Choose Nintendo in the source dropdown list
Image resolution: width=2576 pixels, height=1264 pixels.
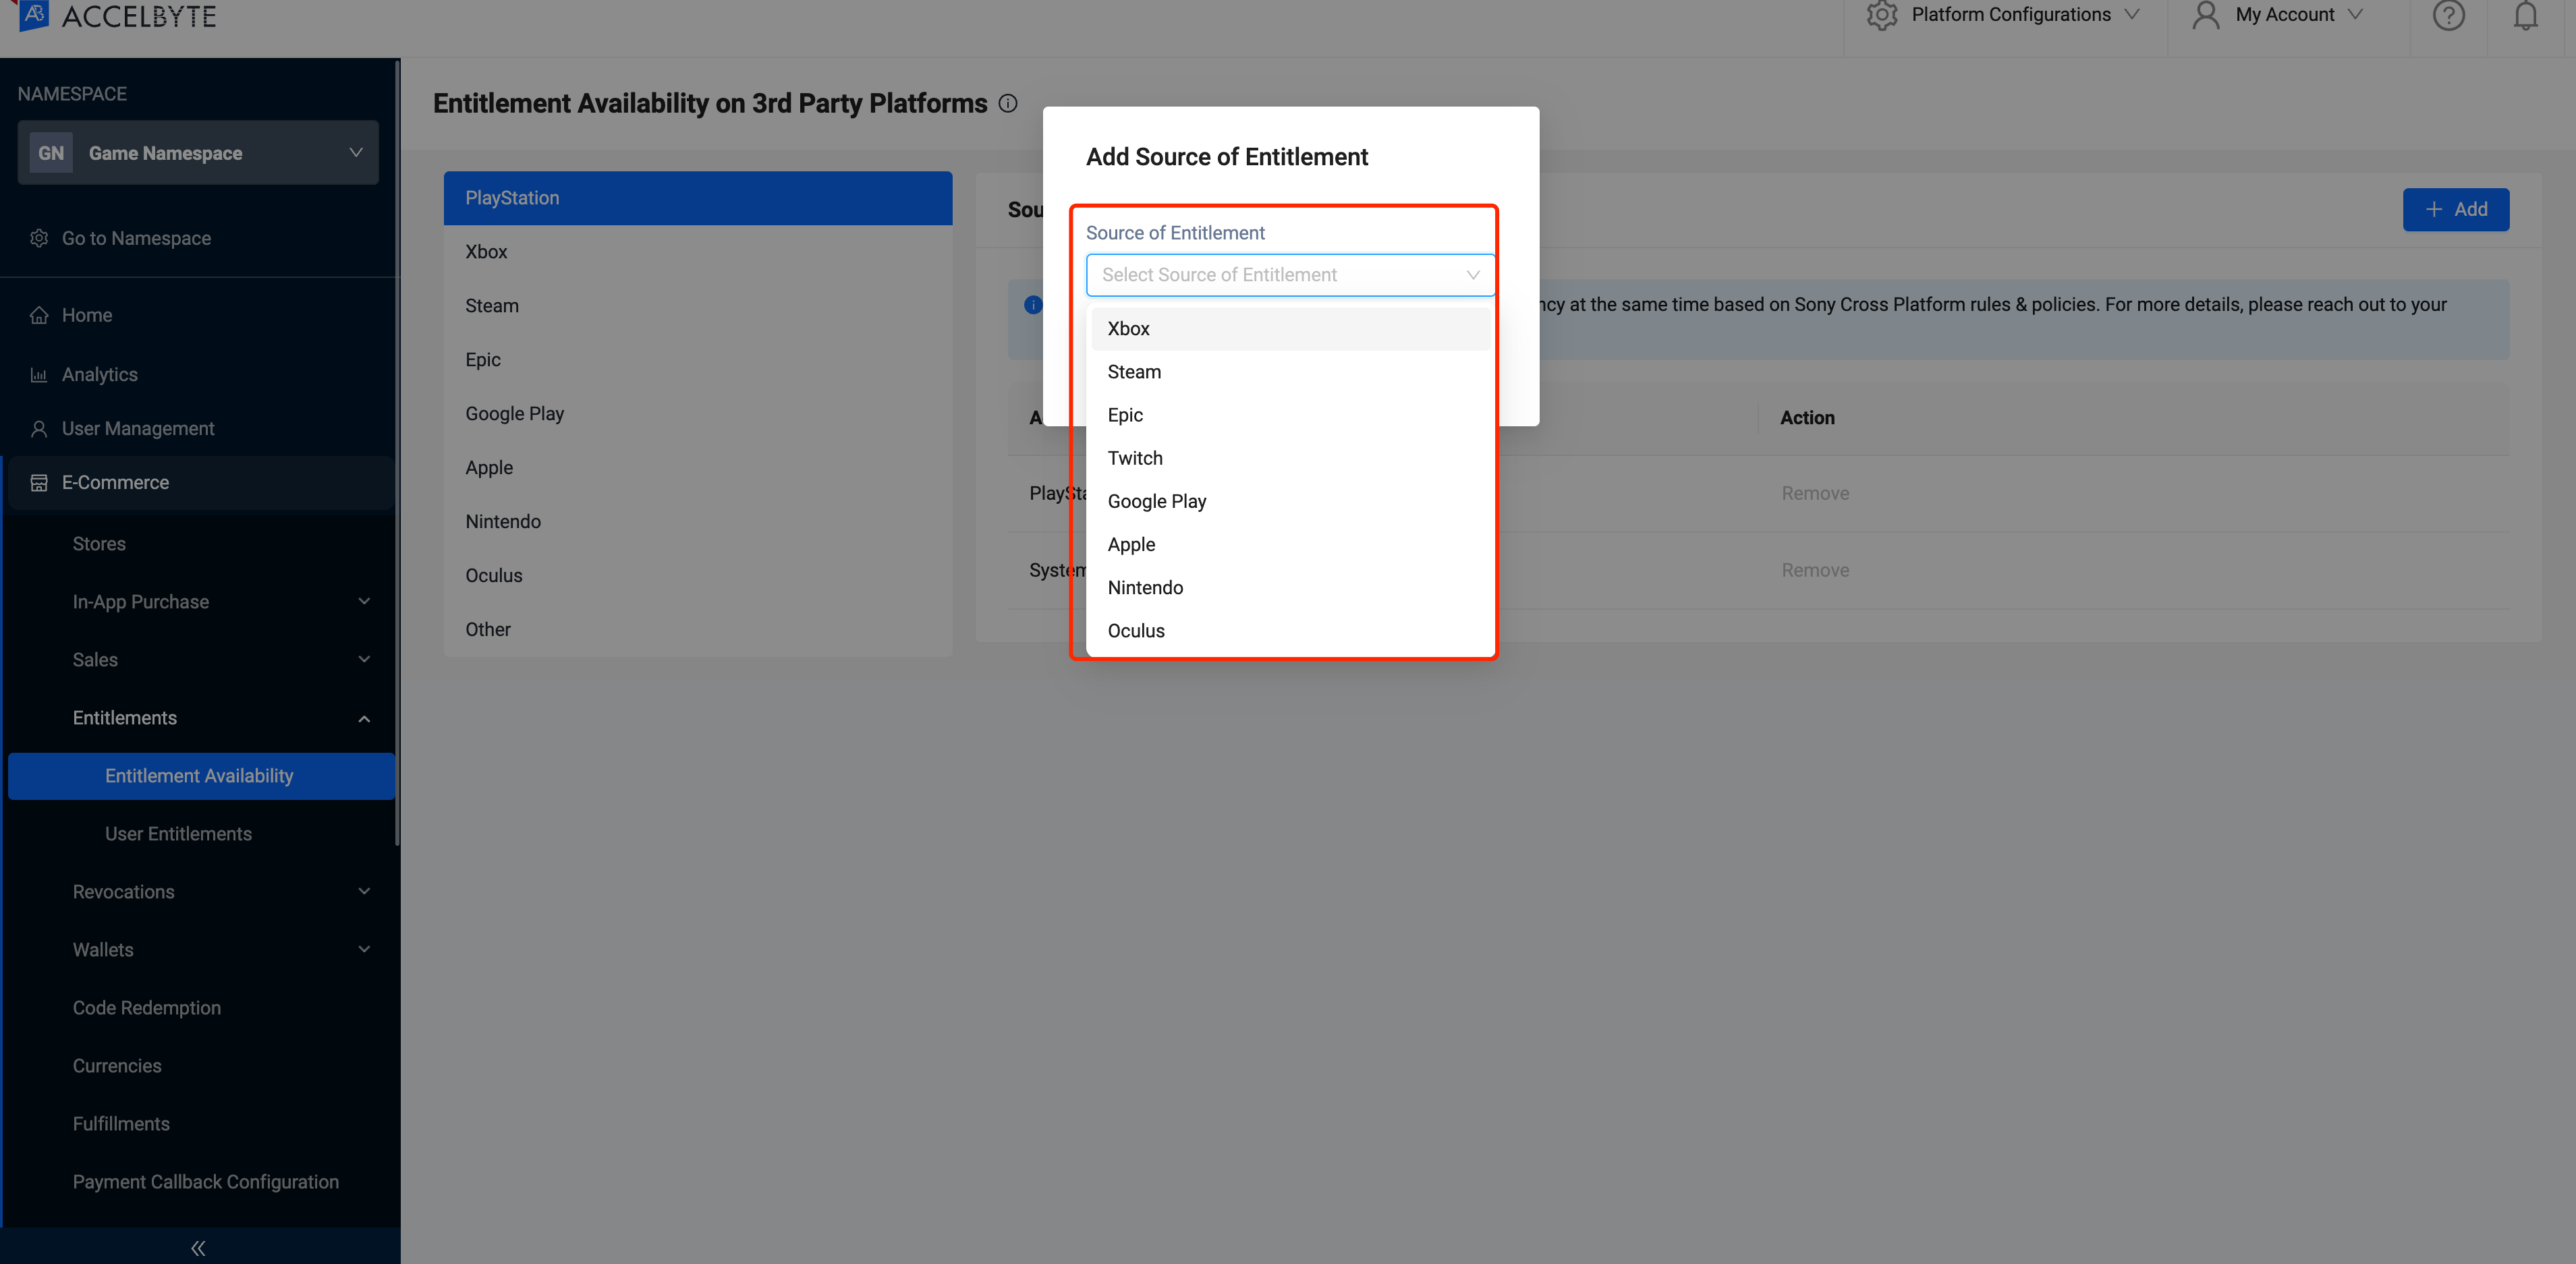[x=1290, y=588]
